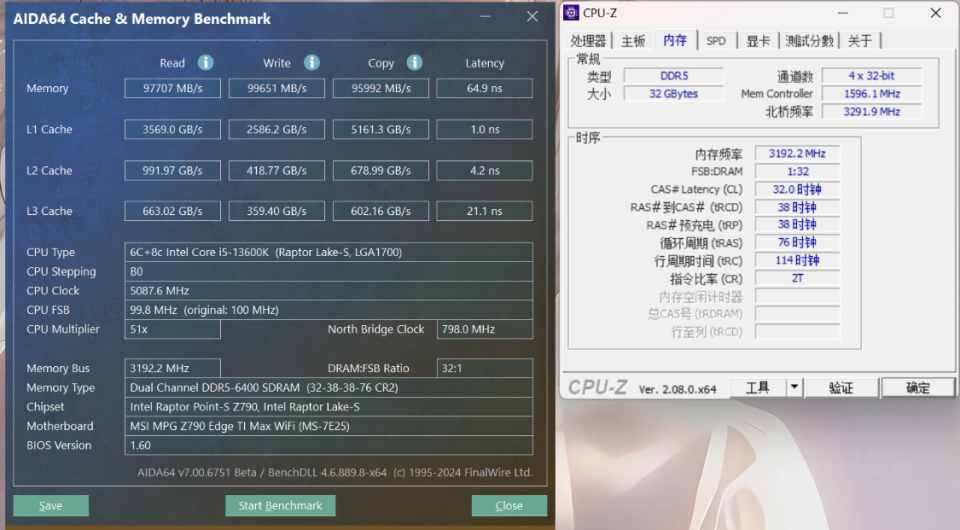The width and height of the screenshot is (960, 530).
Task: Click the 4 x 32-bit channel value
Action: (871, 76)
